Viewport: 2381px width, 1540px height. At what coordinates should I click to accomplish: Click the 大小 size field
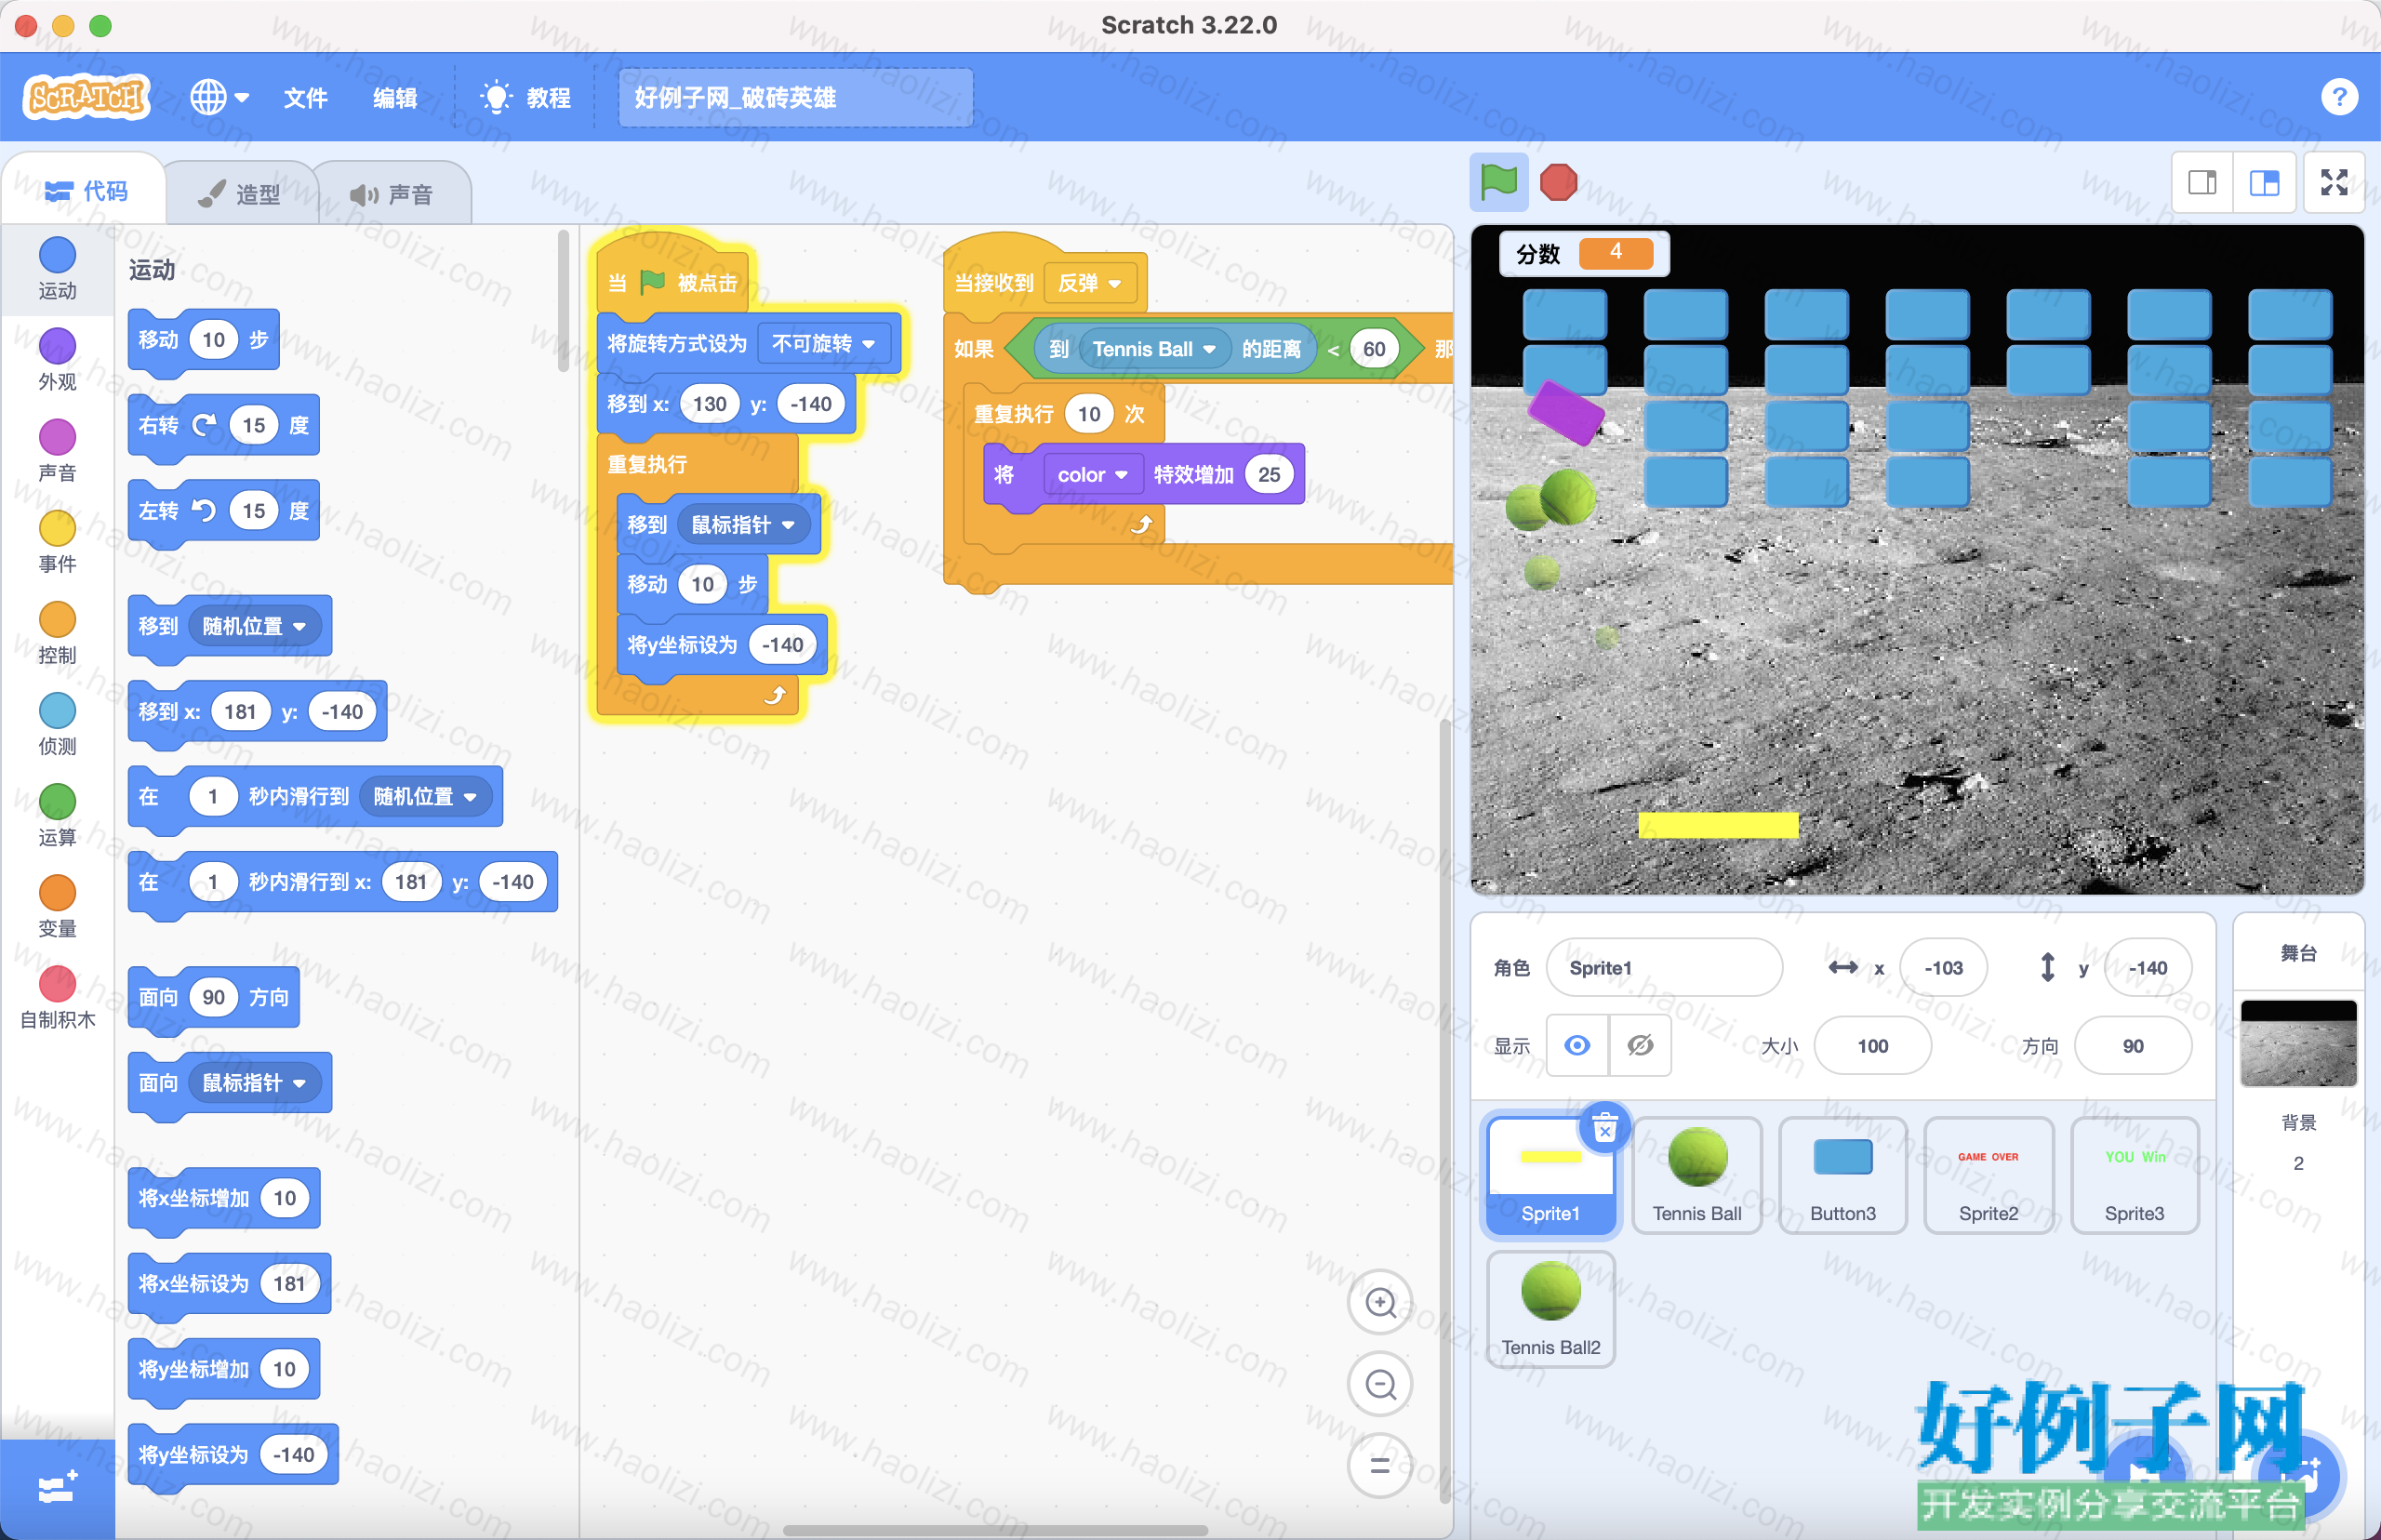pyautogui.click(x=1872, y=1045)
